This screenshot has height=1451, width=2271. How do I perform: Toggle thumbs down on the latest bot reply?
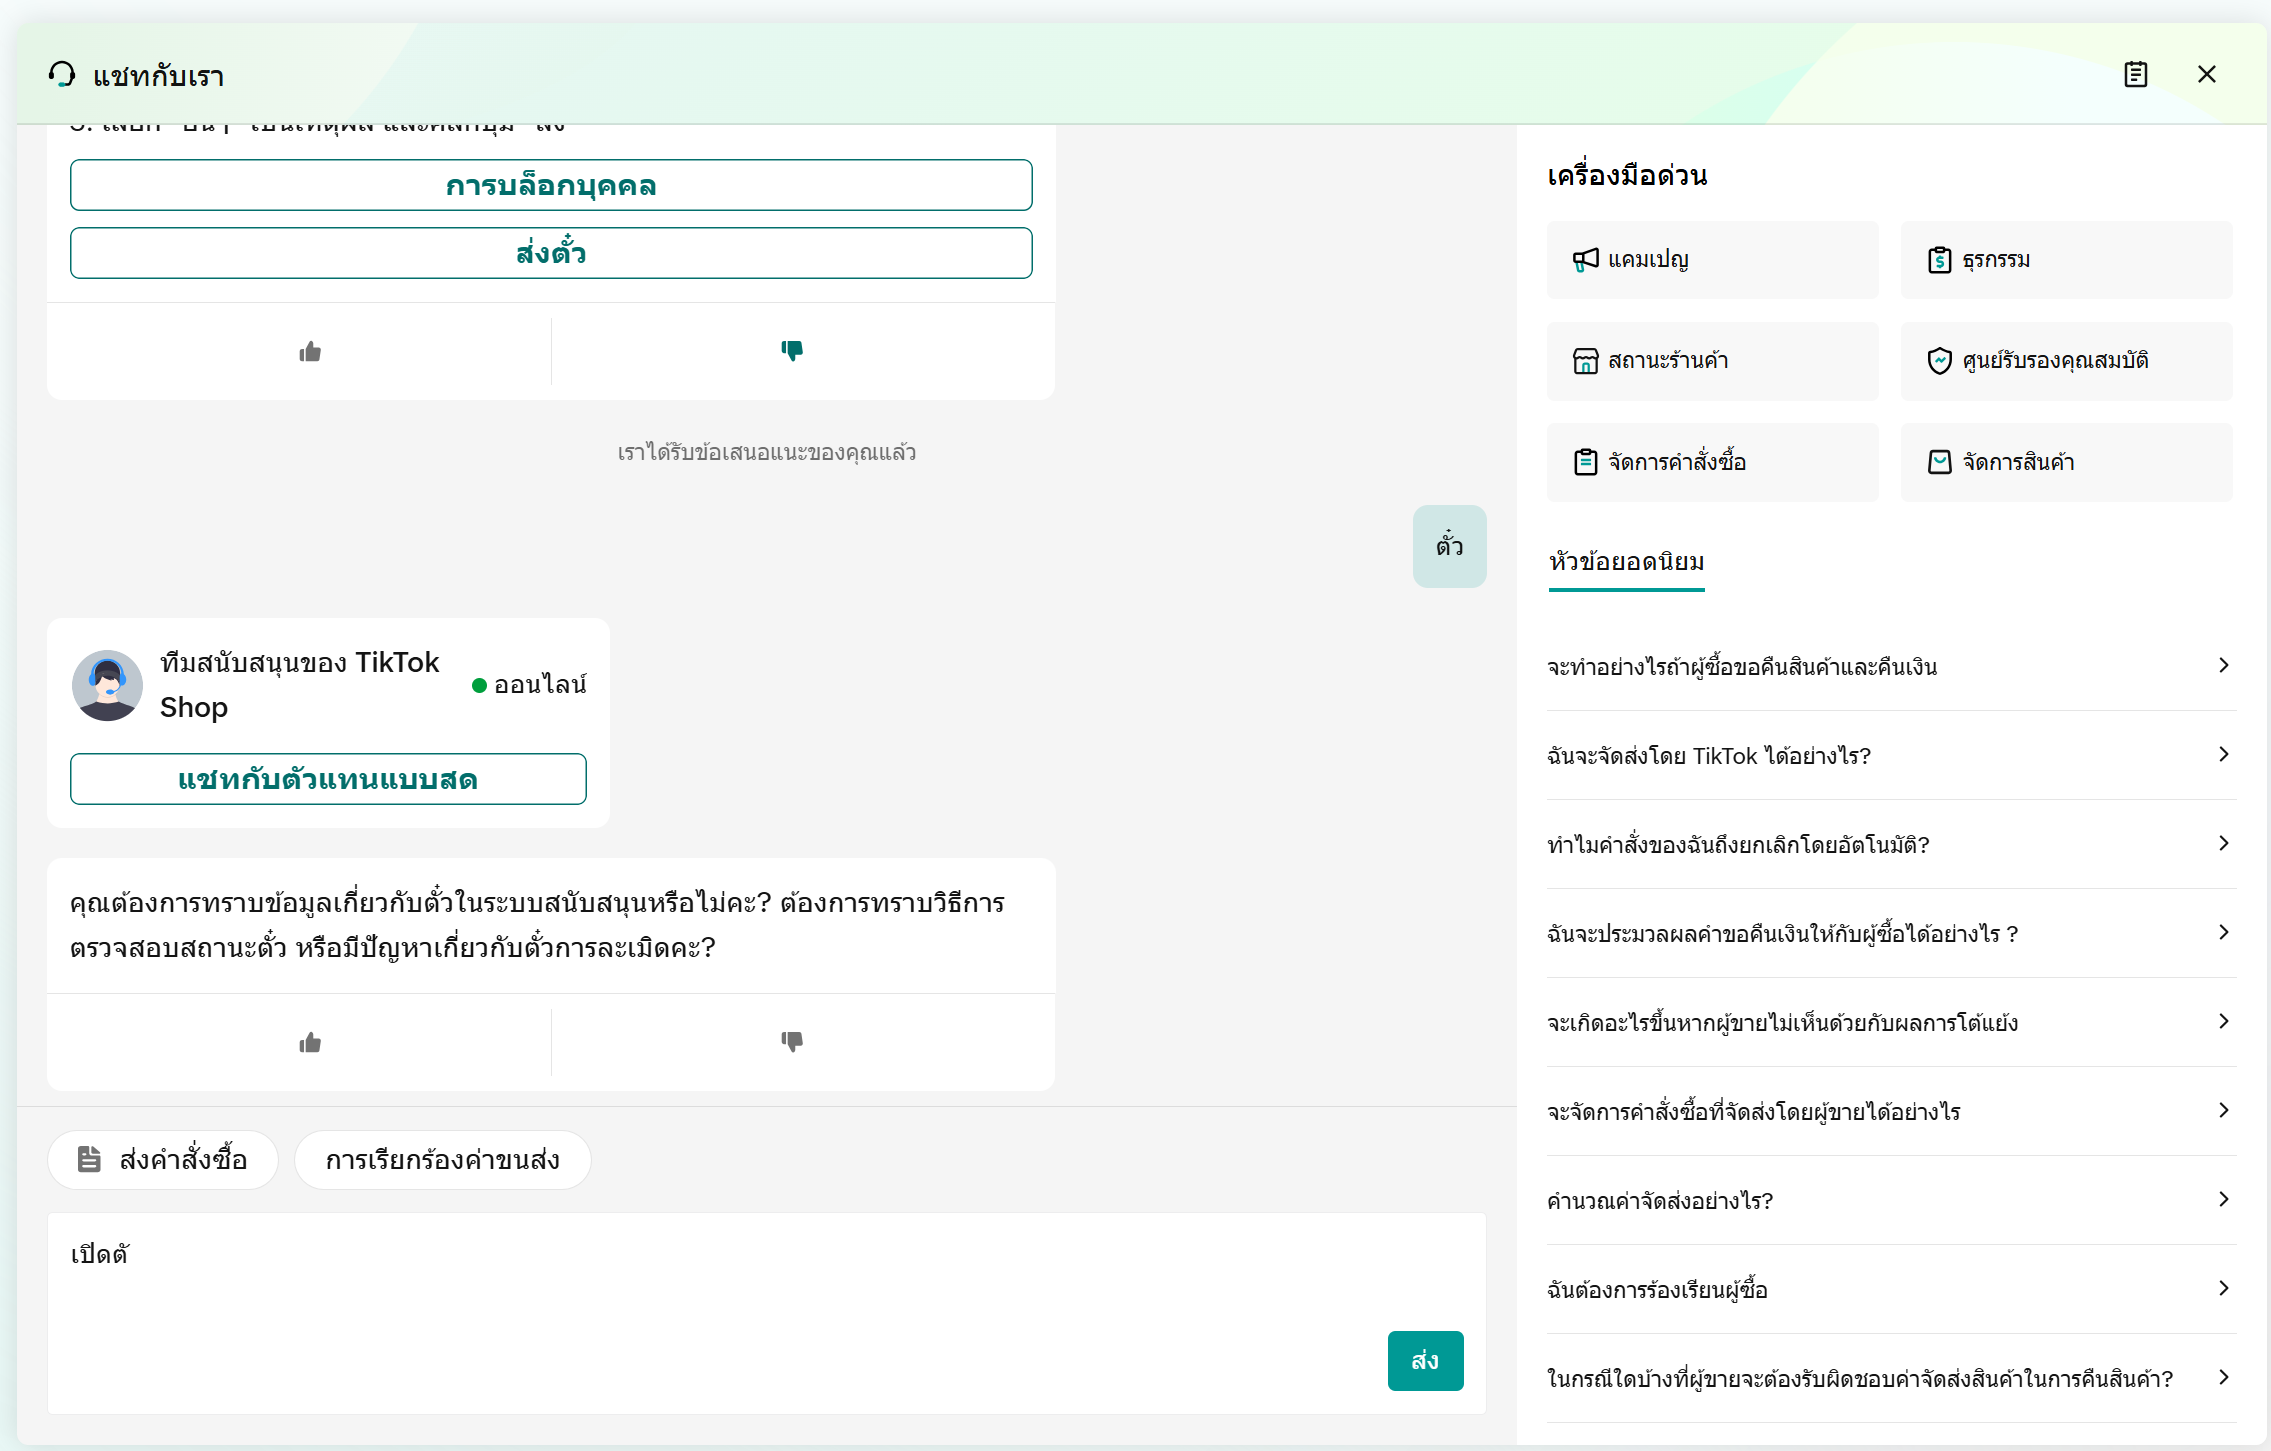pyautogui.click(x=792, y=1042)
